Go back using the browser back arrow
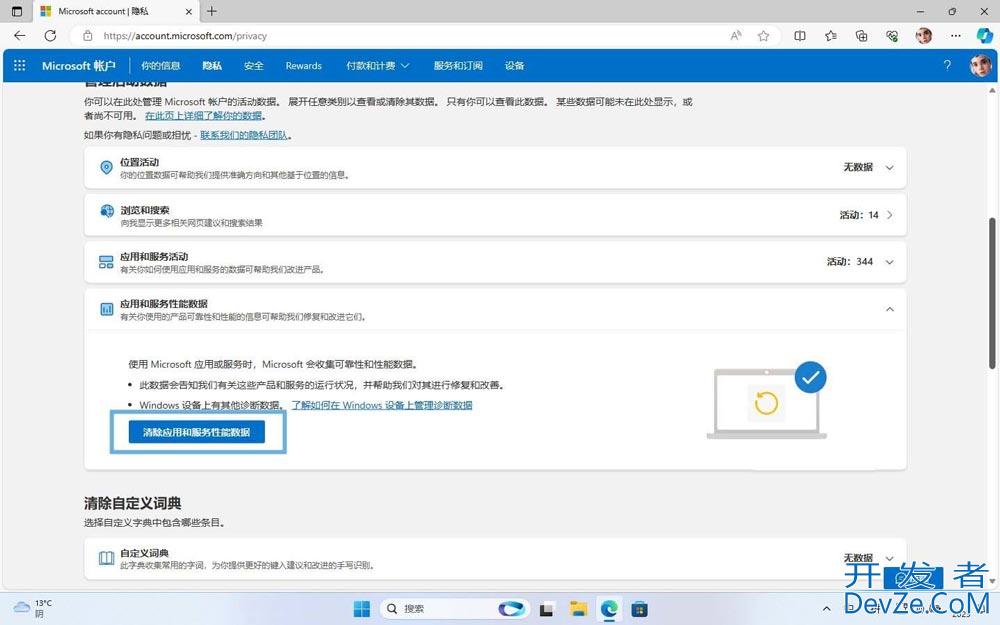The image size is (1000, 625). pos(20,36)
